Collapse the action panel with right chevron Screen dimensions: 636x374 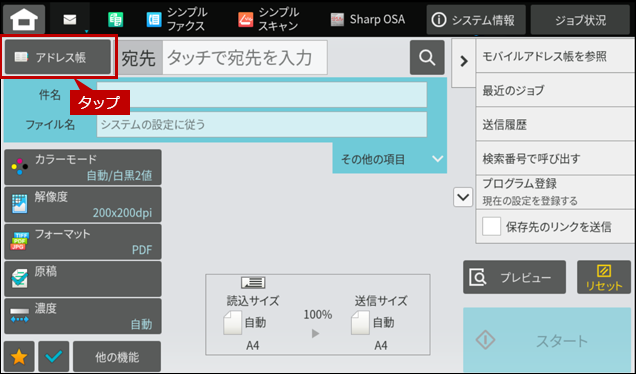pos(464,61)
